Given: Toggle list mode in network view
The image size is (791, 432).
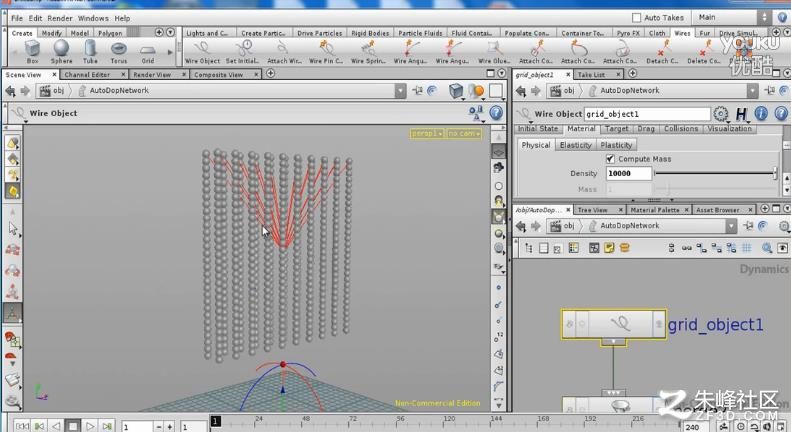Looking at the screenshot, I should (x=543, y=248).
